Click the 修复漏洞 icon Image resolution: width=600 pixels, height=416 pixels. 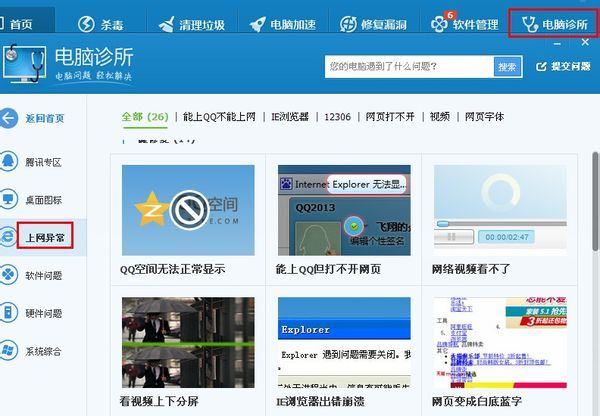[x=348, y=24]
